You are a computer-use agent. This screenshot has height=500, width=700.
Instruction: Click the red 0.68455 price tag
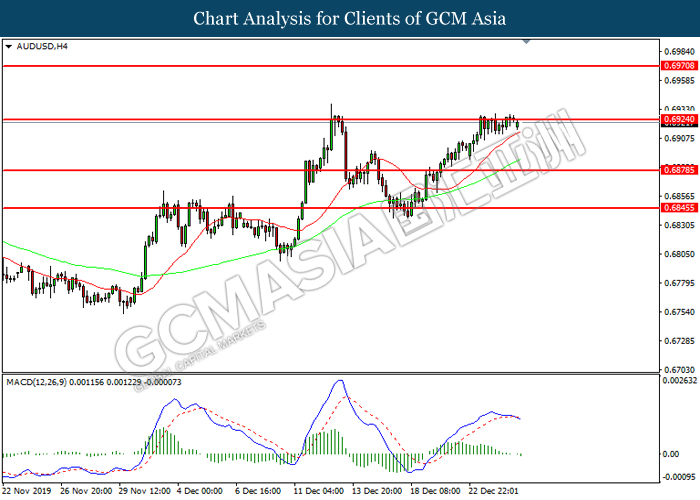679,208
